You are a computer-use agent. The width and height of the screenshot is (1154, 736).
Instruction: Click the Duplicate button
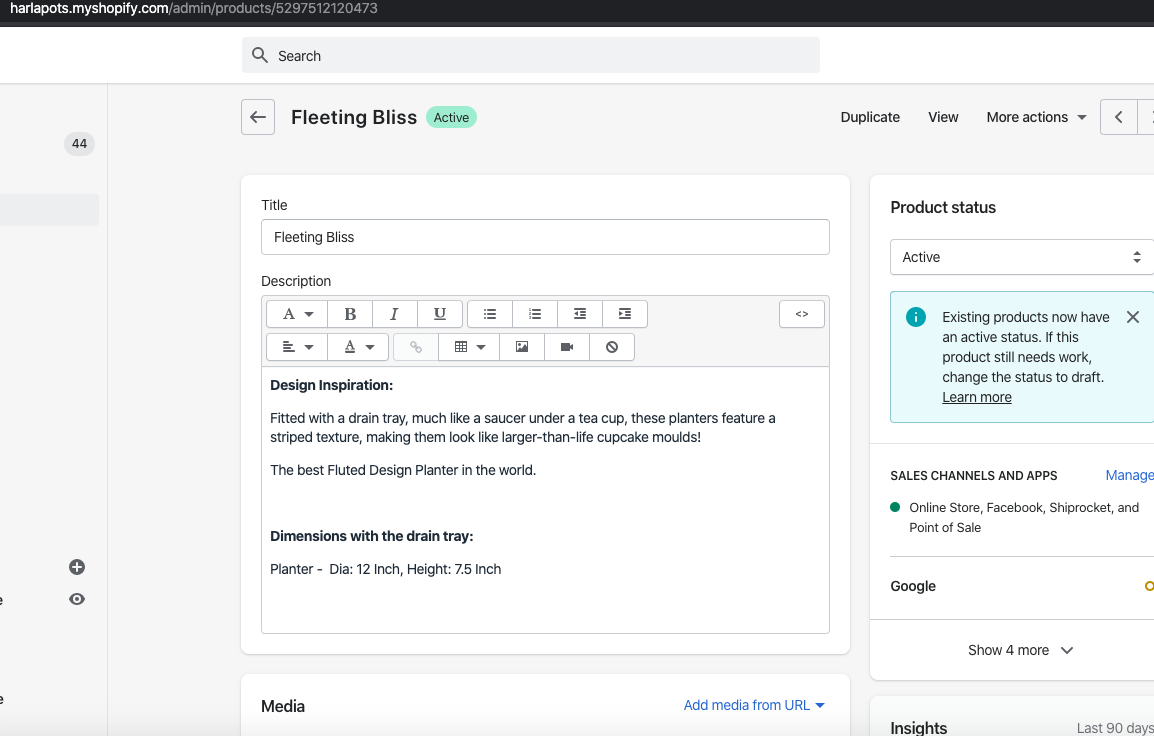[869, 117]
